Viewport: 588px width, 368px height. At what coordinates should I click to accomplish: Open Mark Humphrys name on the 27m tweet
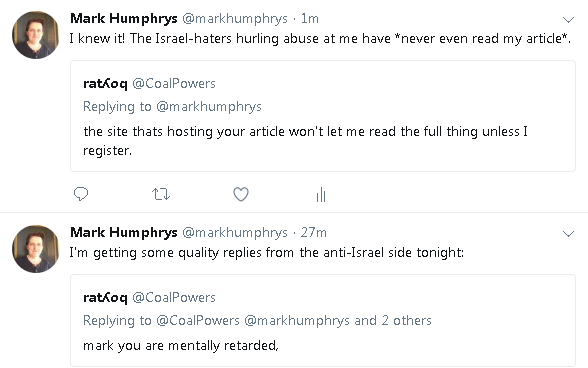click(124, 233)
